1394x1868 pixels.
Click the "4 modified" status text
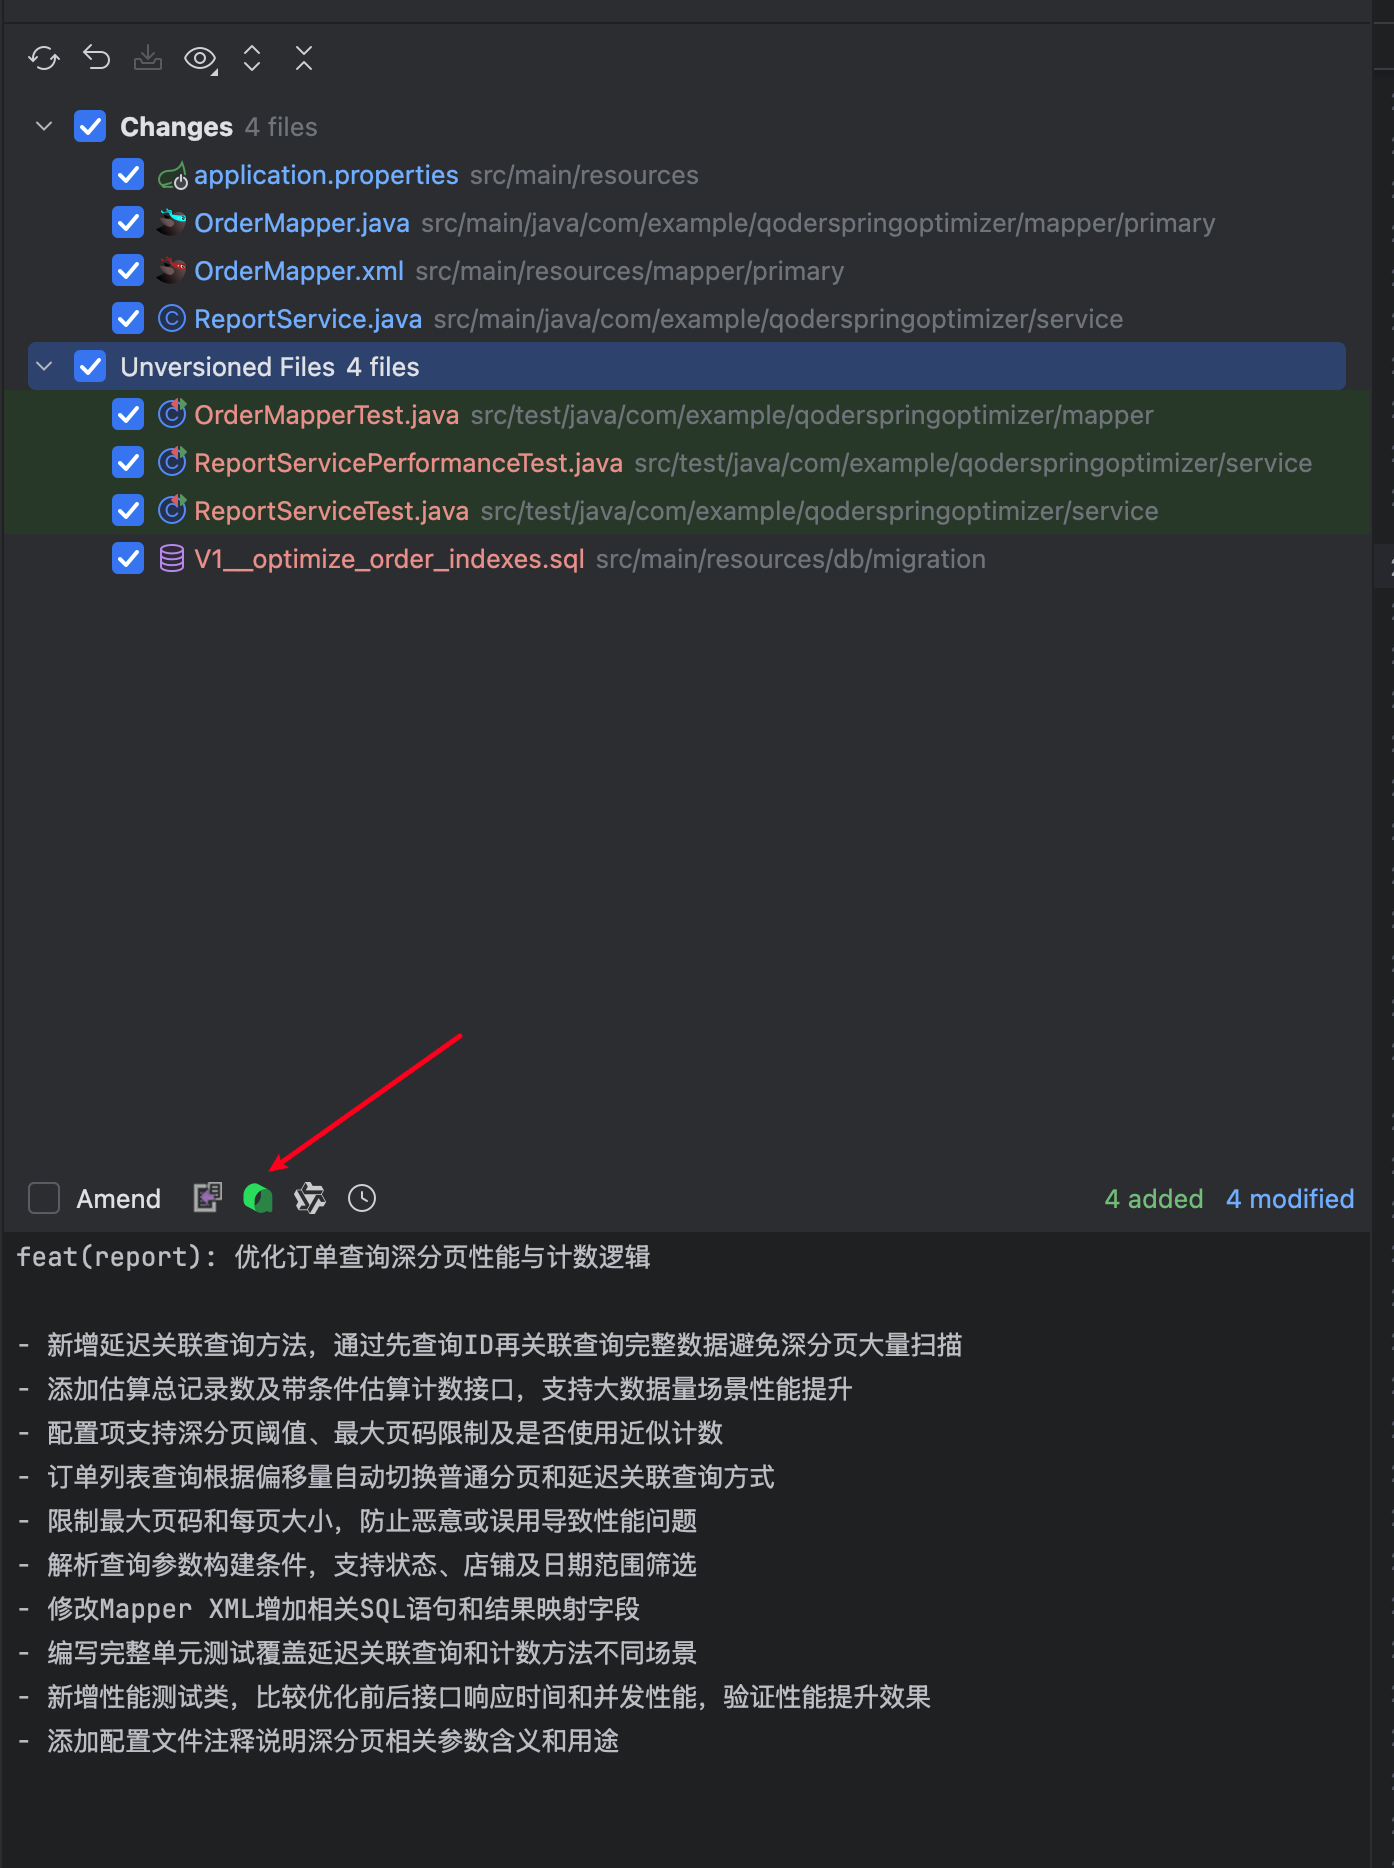point(1289,1199)
